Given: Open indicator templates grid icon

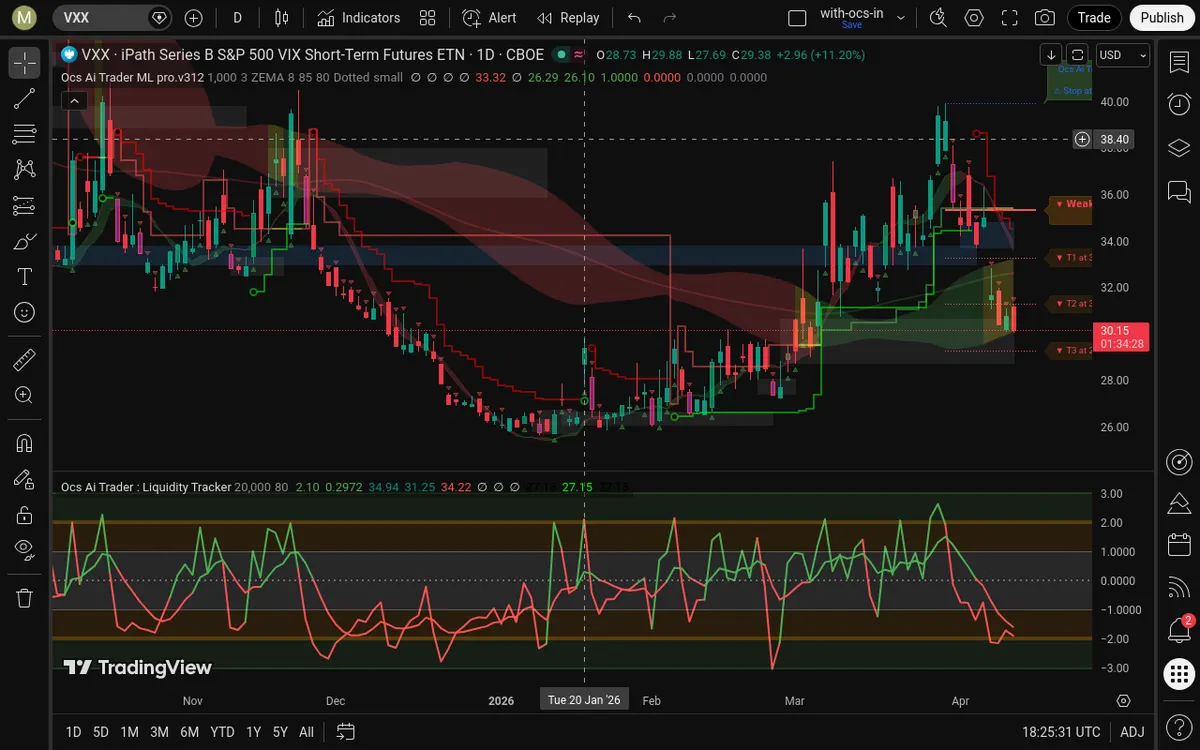Looking at the screenshot, I should click(x=428, y=18).
